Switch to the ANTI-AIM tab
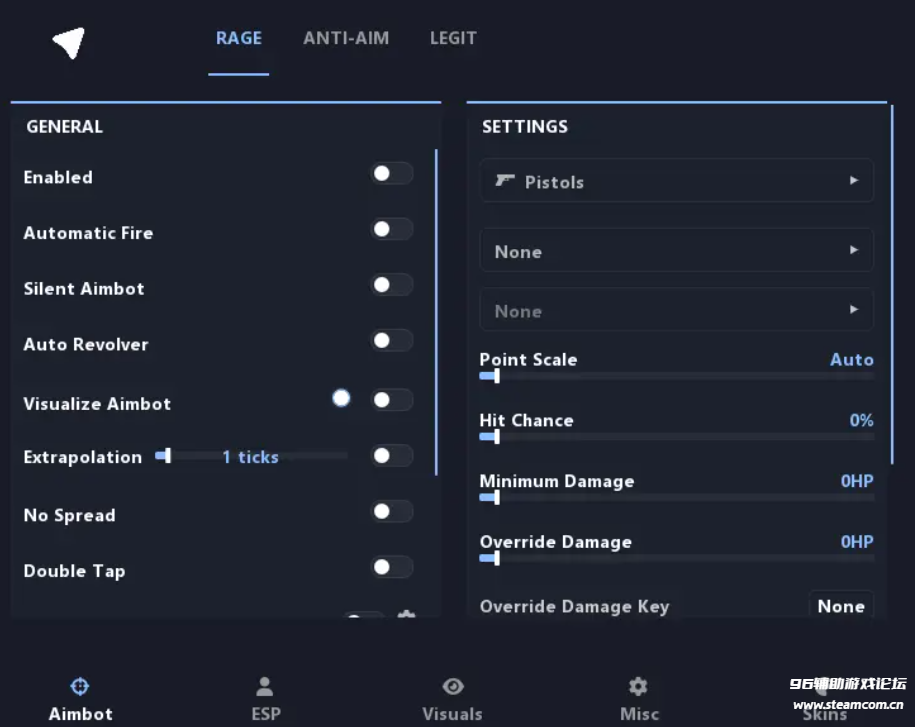This screenshot has height=727, width=915. tap(346, 39)
